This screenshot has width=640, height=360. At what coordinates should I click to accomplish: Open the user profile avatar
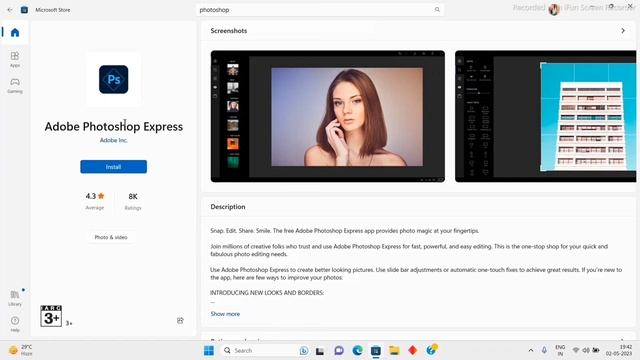coord(554,9)
